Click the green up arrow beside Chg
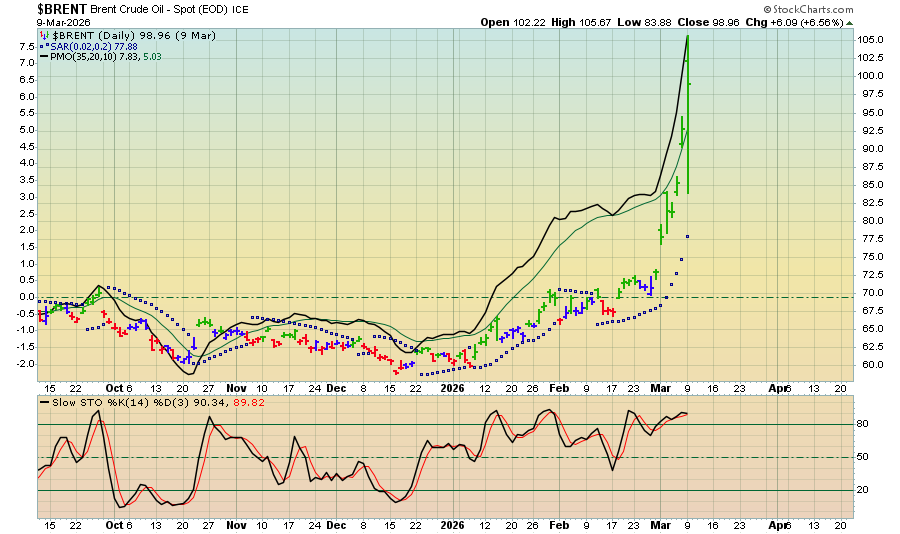 pos(848,21)
